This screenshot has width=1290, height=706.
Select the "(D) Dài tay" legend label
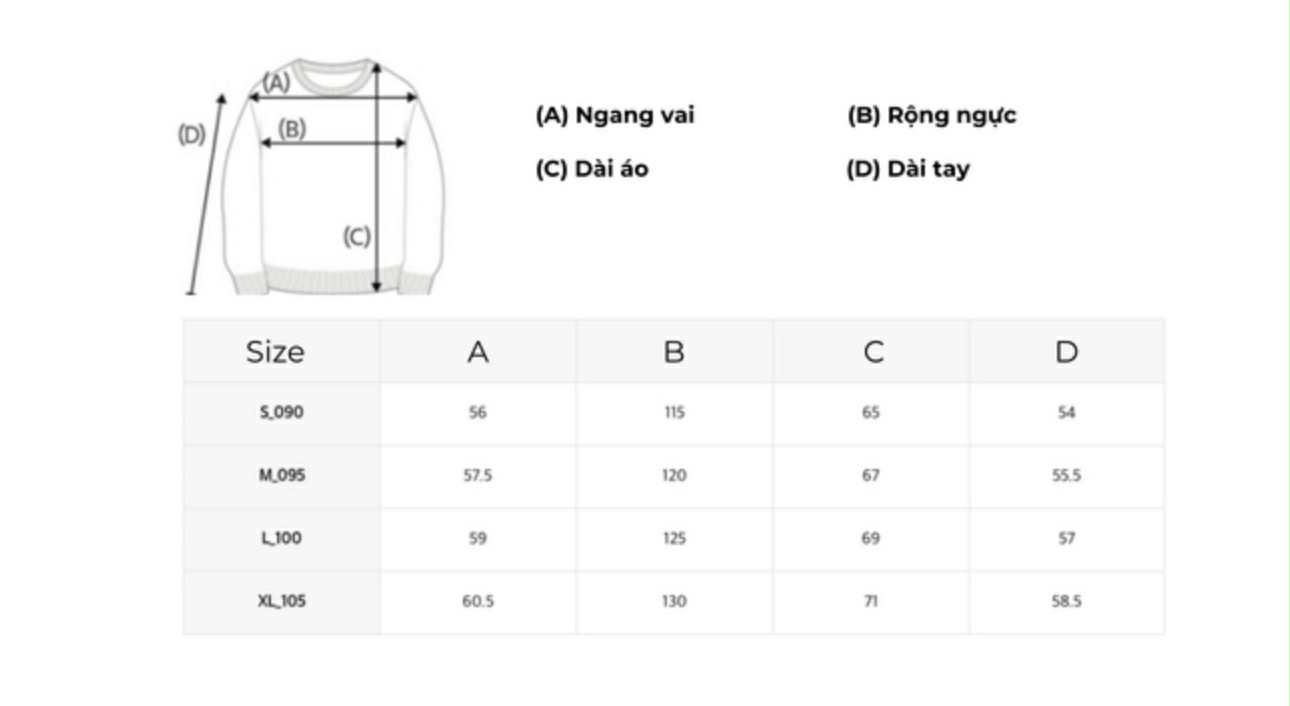(x=908, y=169)
